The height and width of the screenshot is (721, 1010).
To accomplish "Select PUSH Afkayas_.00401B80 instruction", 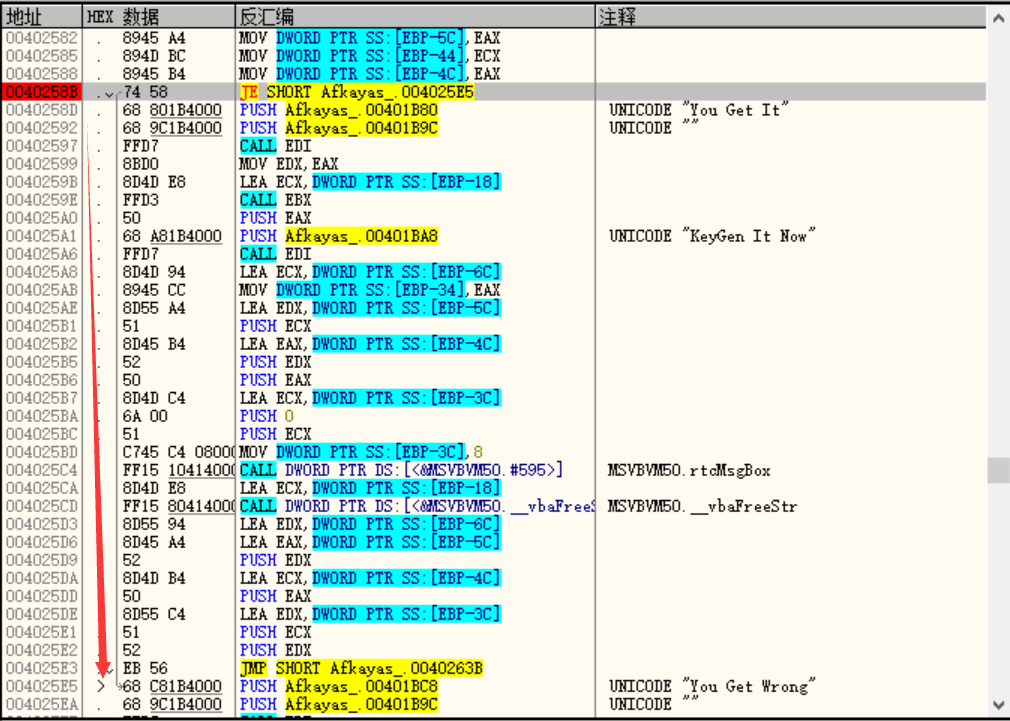I will point(339,110).
